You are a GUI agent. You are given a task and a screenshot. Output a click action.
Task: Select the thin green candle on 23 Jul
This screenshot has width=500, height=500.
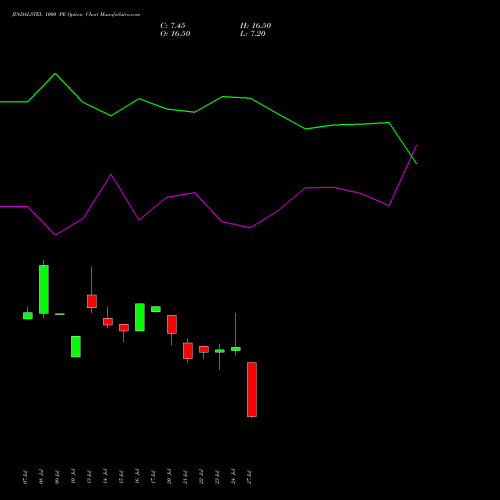(220, 351)
